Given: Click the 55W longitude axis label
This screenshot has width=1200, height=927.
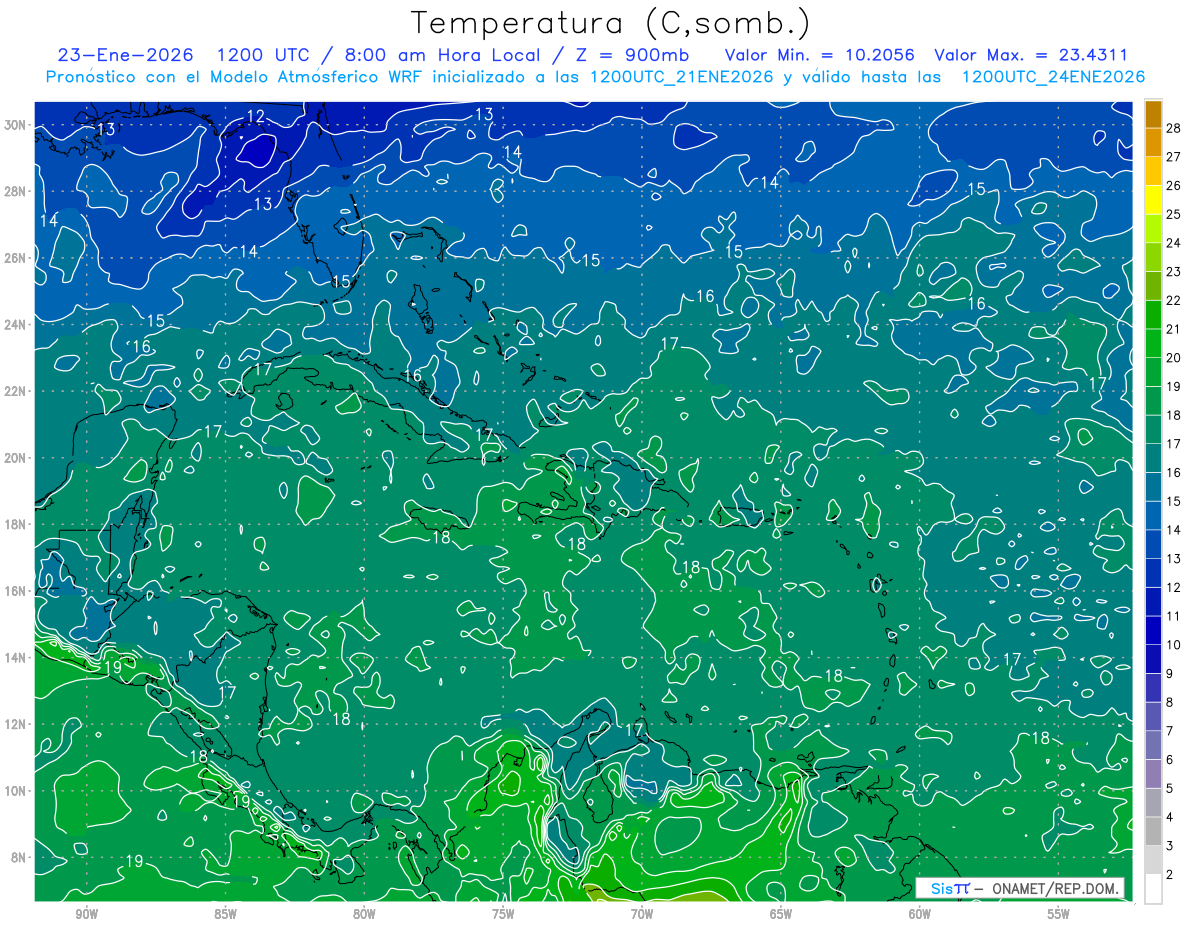Looking at the screenshot, I should click(x=1059, y=914).
